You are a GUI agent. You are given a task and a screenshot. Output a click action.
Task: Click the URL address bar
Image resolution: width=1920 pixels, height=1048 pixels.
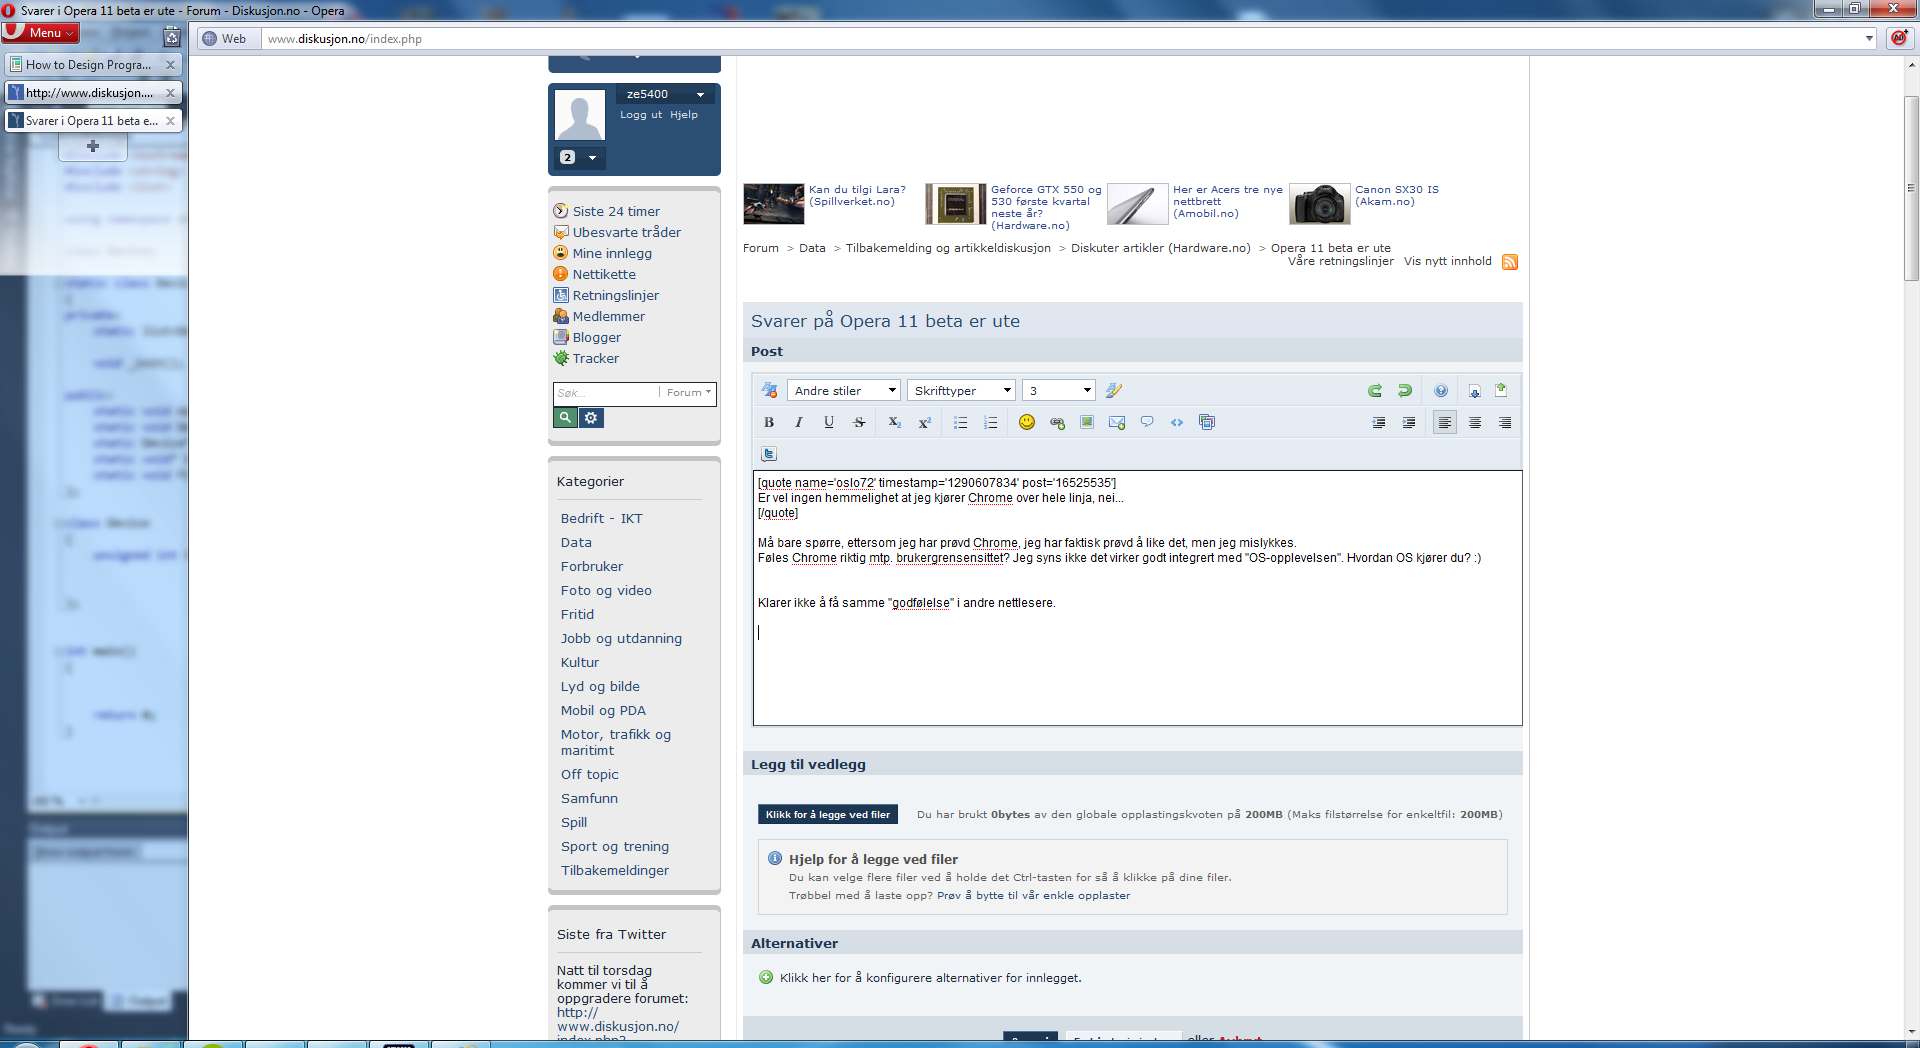click(1060, 39)
